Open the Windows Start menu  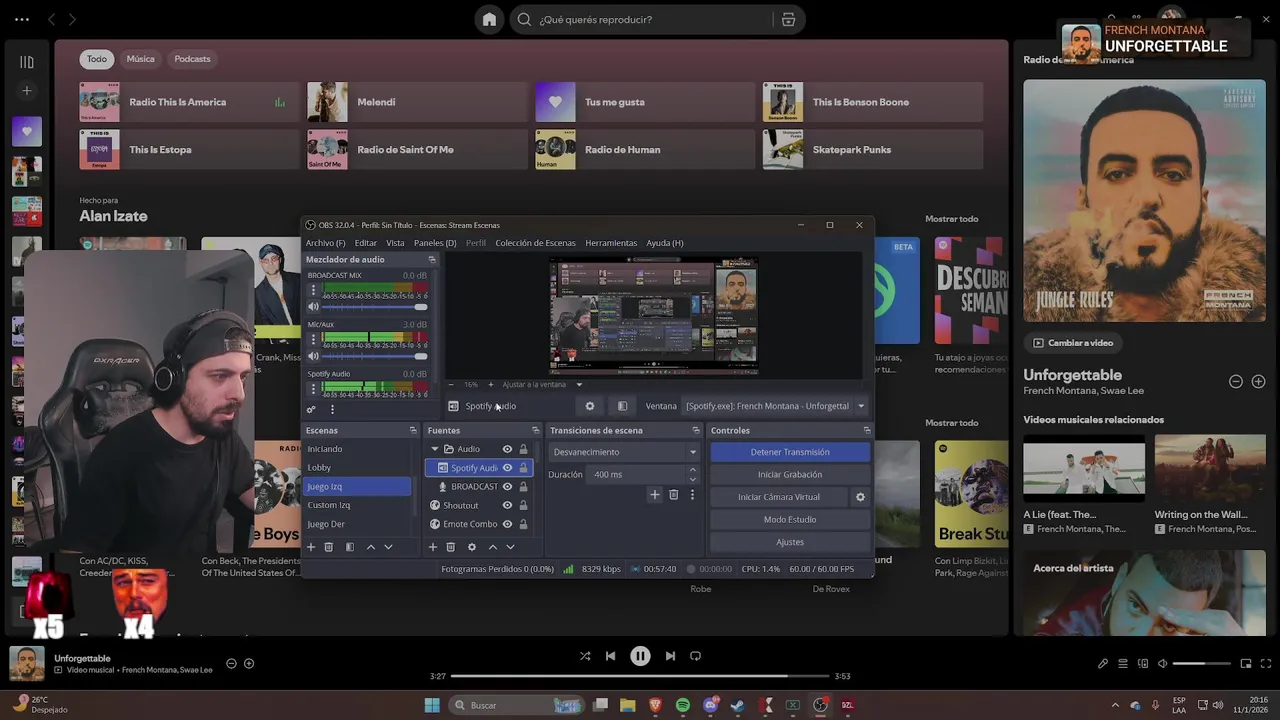click(432, 705)
